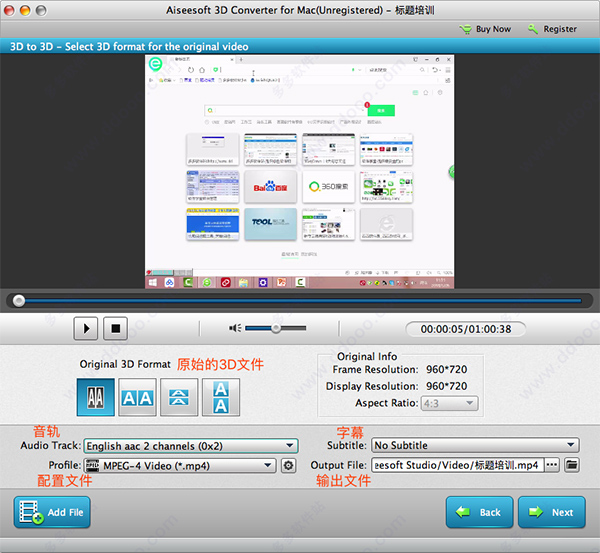This screenshot has width=600, height=553.
Task: Open profile settings gear icon
Action: coord(288,466)
